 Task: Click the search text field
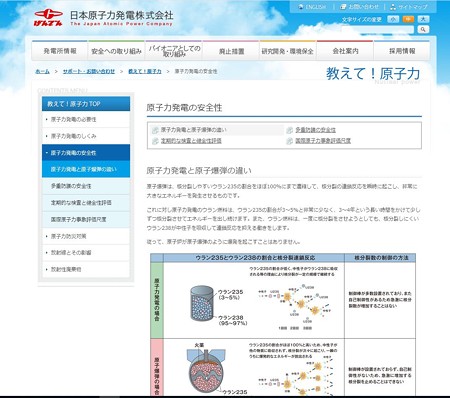[378, 29]
